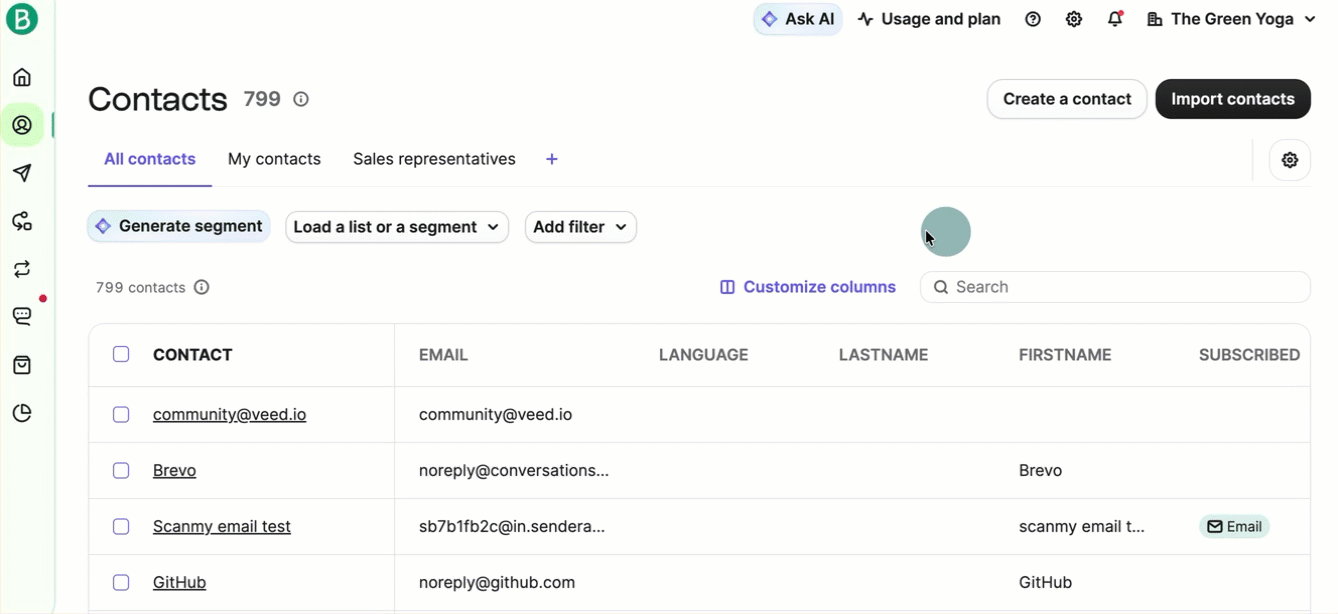The height and width of the screenshot is (614, 1338).
Task: Click Import contacts
Action: [1233, 99]
